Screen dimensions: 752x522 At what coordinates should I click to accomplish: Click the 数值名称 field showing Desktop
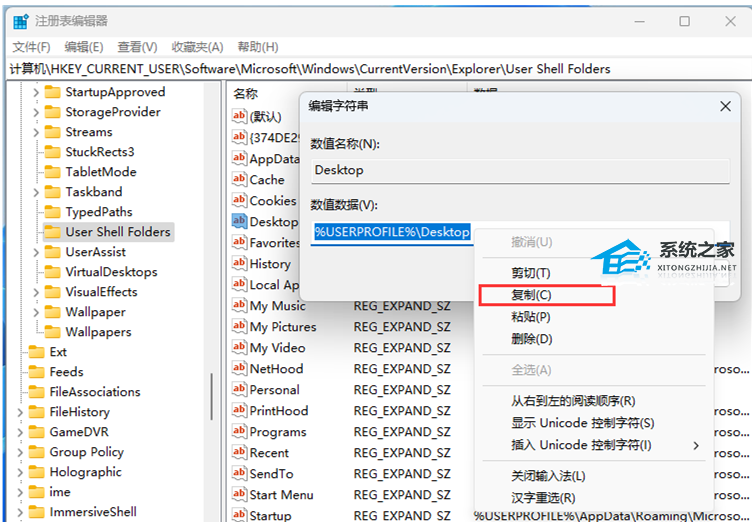520,171
